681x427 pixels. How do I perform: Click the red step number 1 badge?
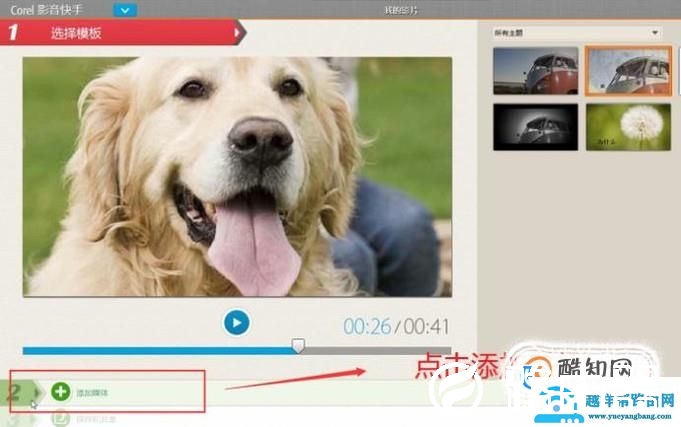pos(14,33)
